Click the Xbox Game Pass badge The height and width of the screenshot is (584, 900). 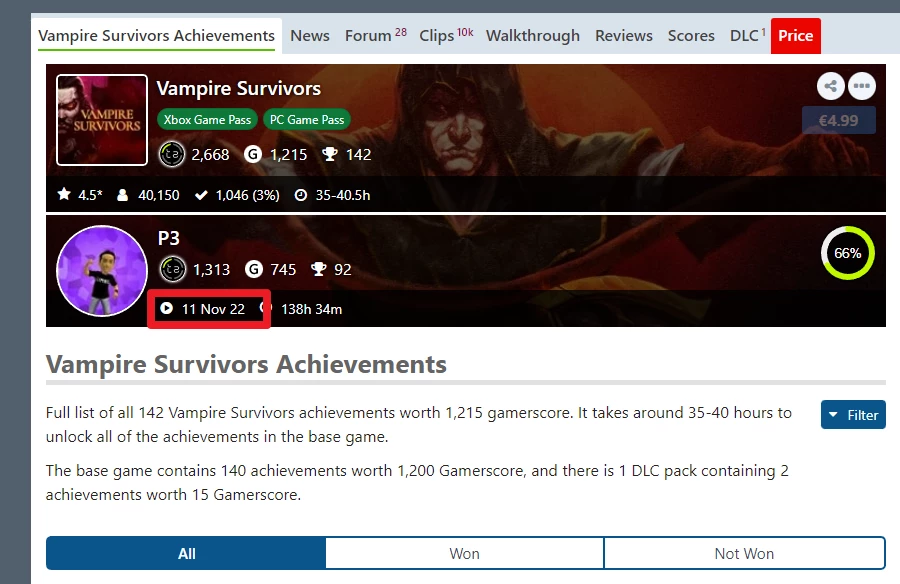[206, 119]
